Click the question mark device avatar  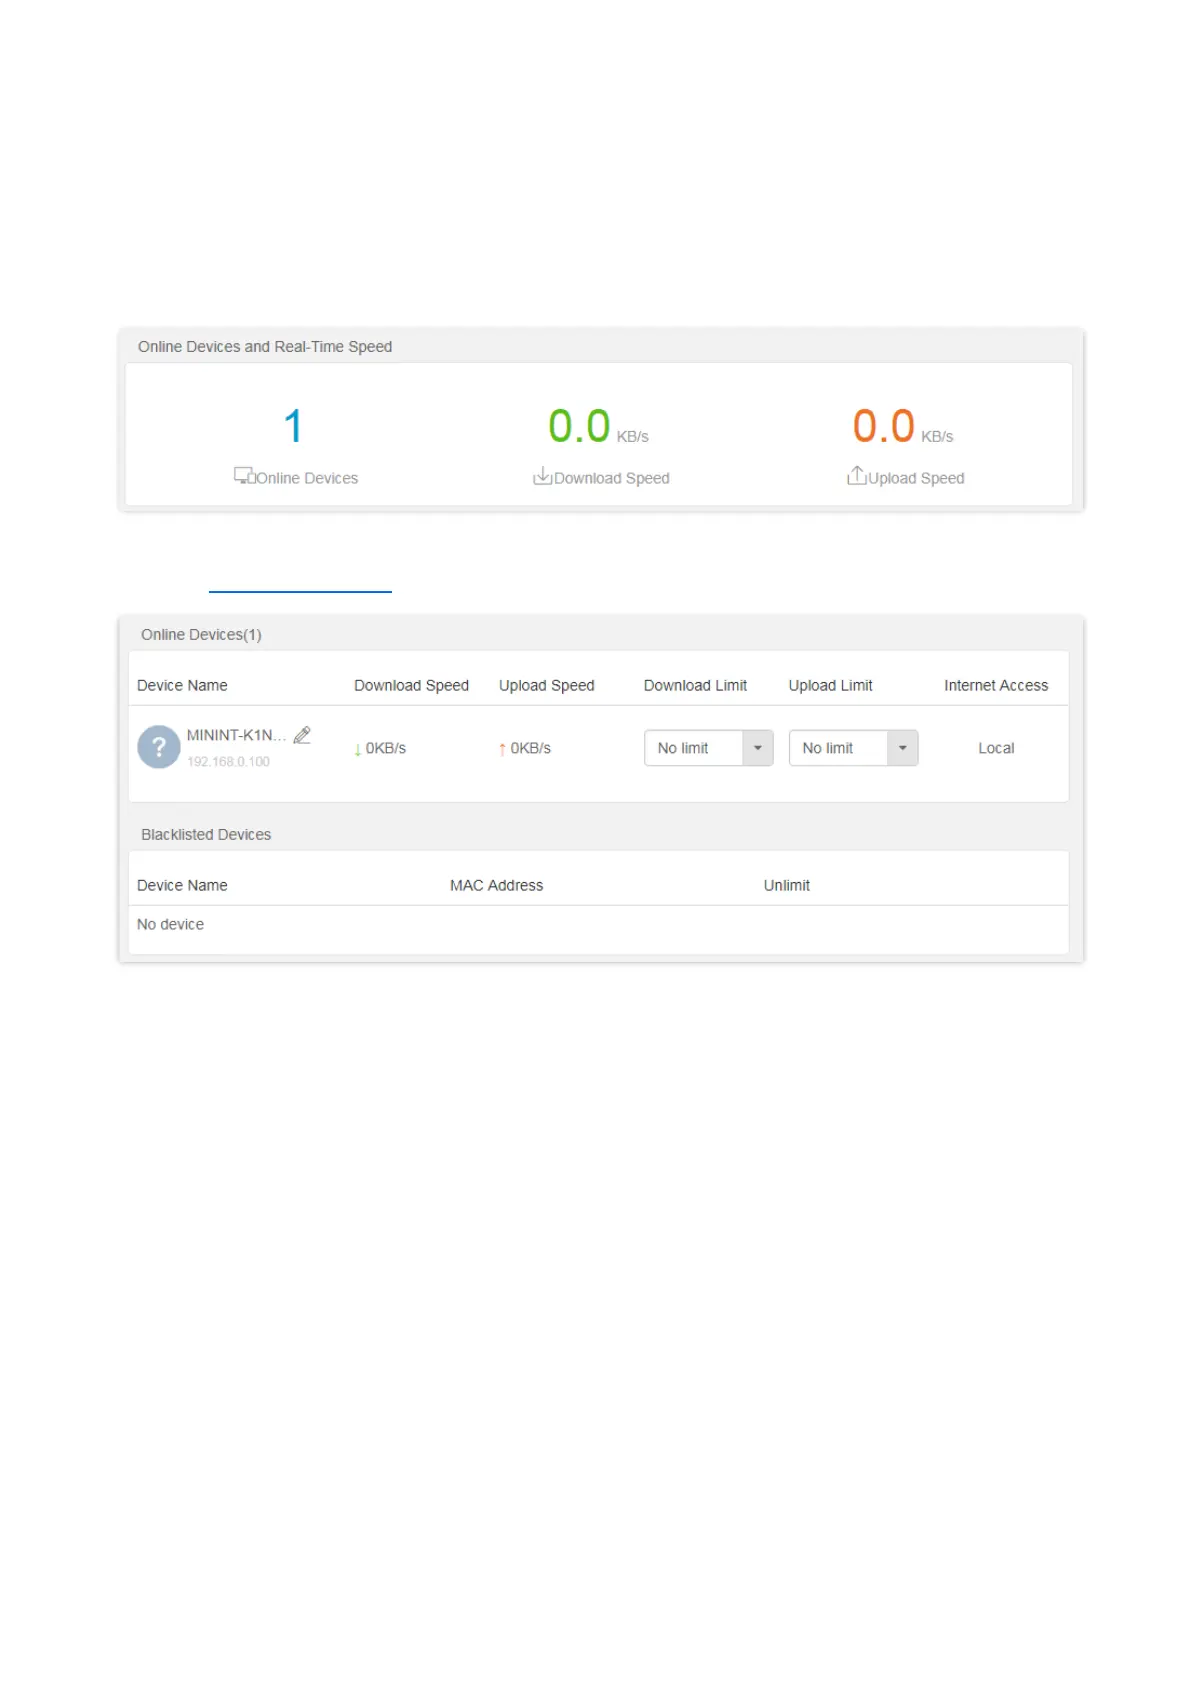pyautogui.click(x=158, y=747)
